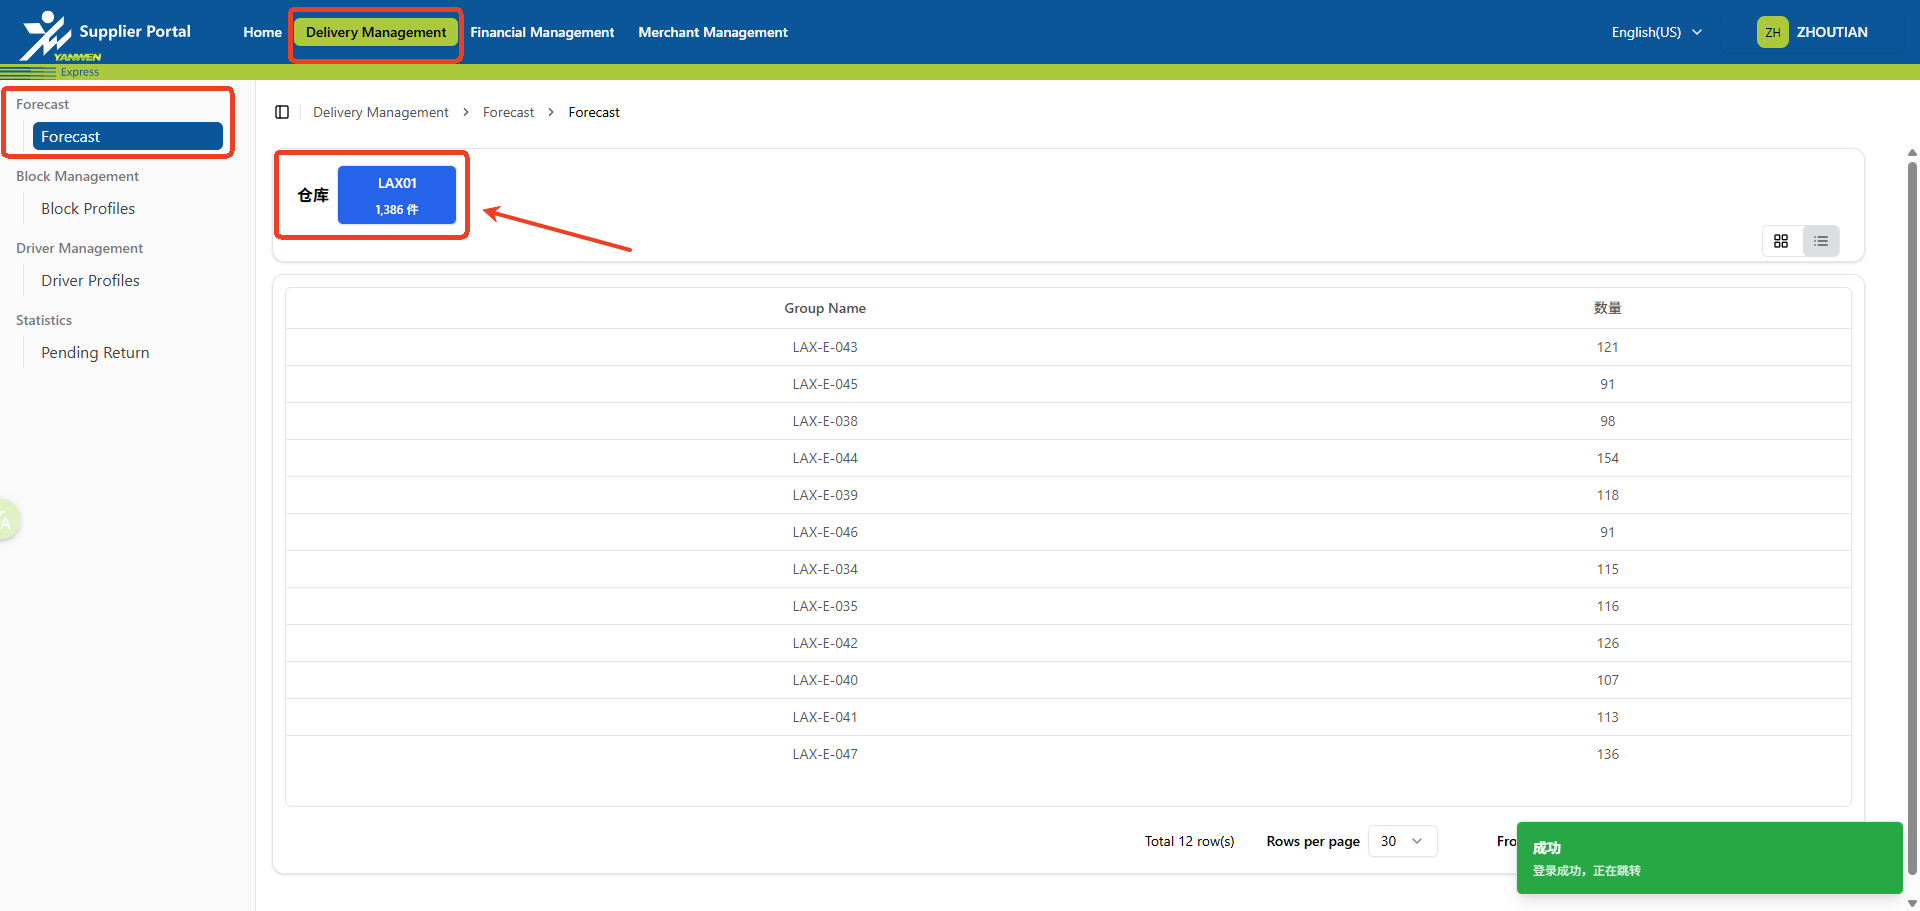Screen dimensions: 1920x911
Task: Open the Rows per page dropdown
Action: click(x=1402, y=841)
